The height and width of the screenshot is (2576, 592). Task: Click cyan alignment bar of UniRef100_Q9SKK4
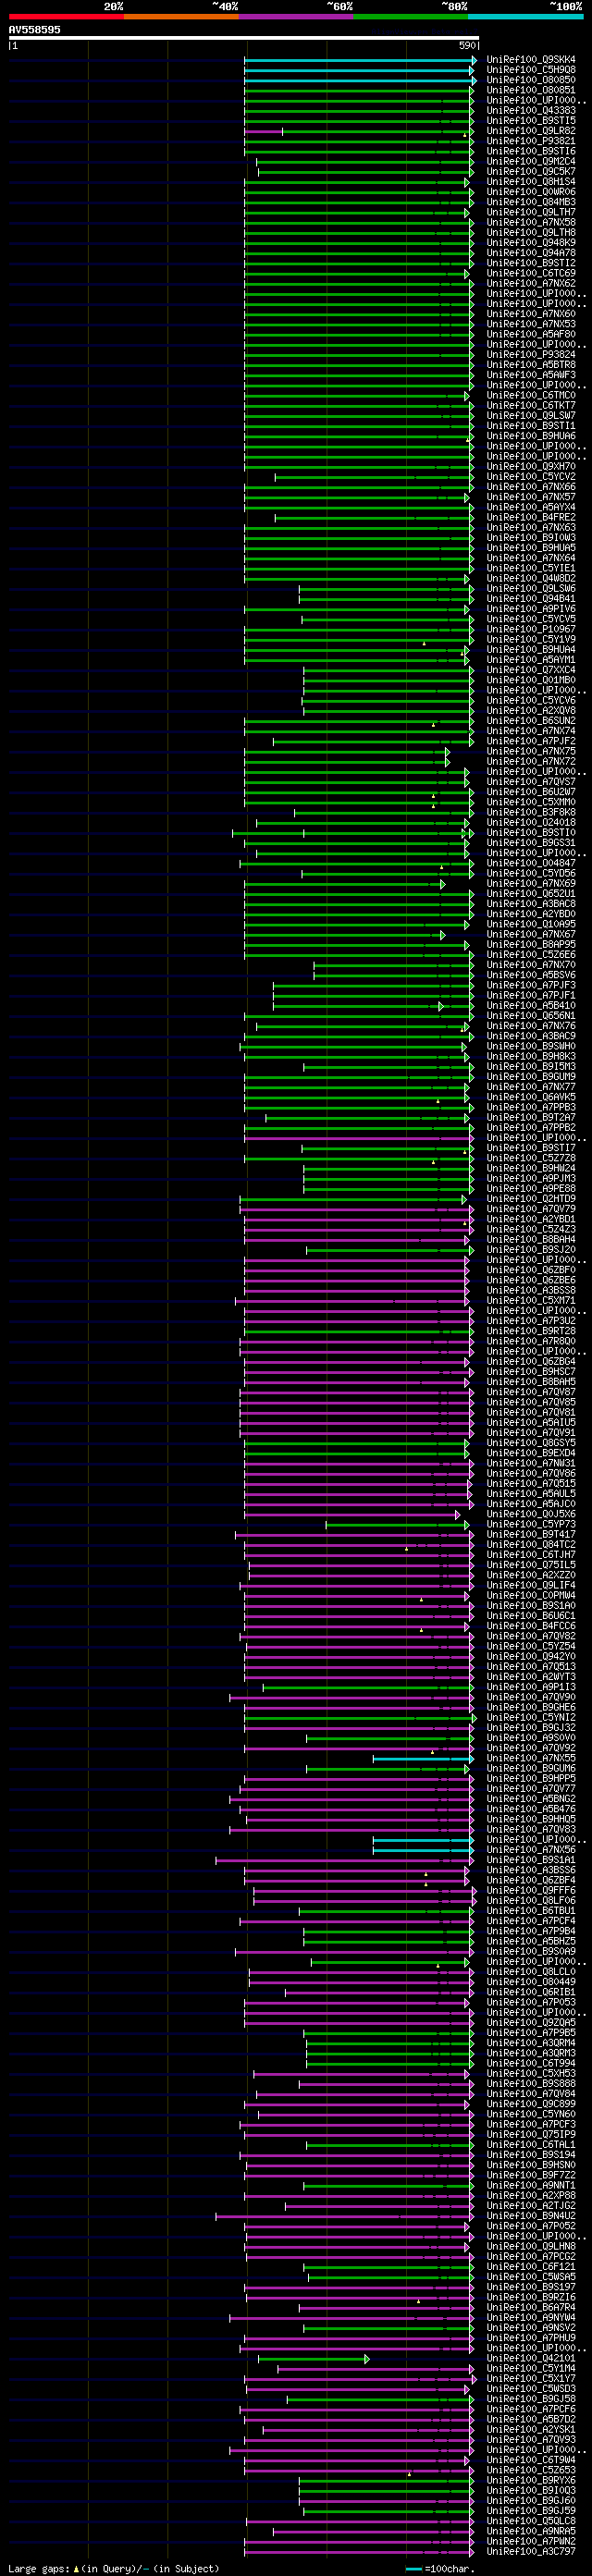pos(360,60)
